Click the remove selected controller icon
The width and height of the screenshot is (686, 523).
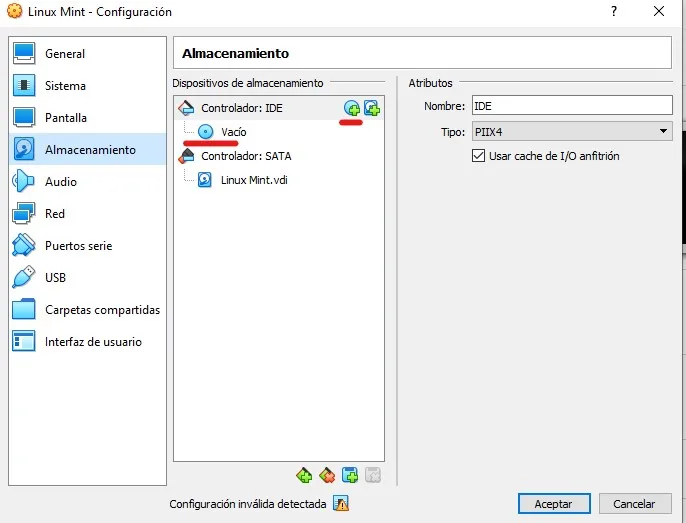327,475
